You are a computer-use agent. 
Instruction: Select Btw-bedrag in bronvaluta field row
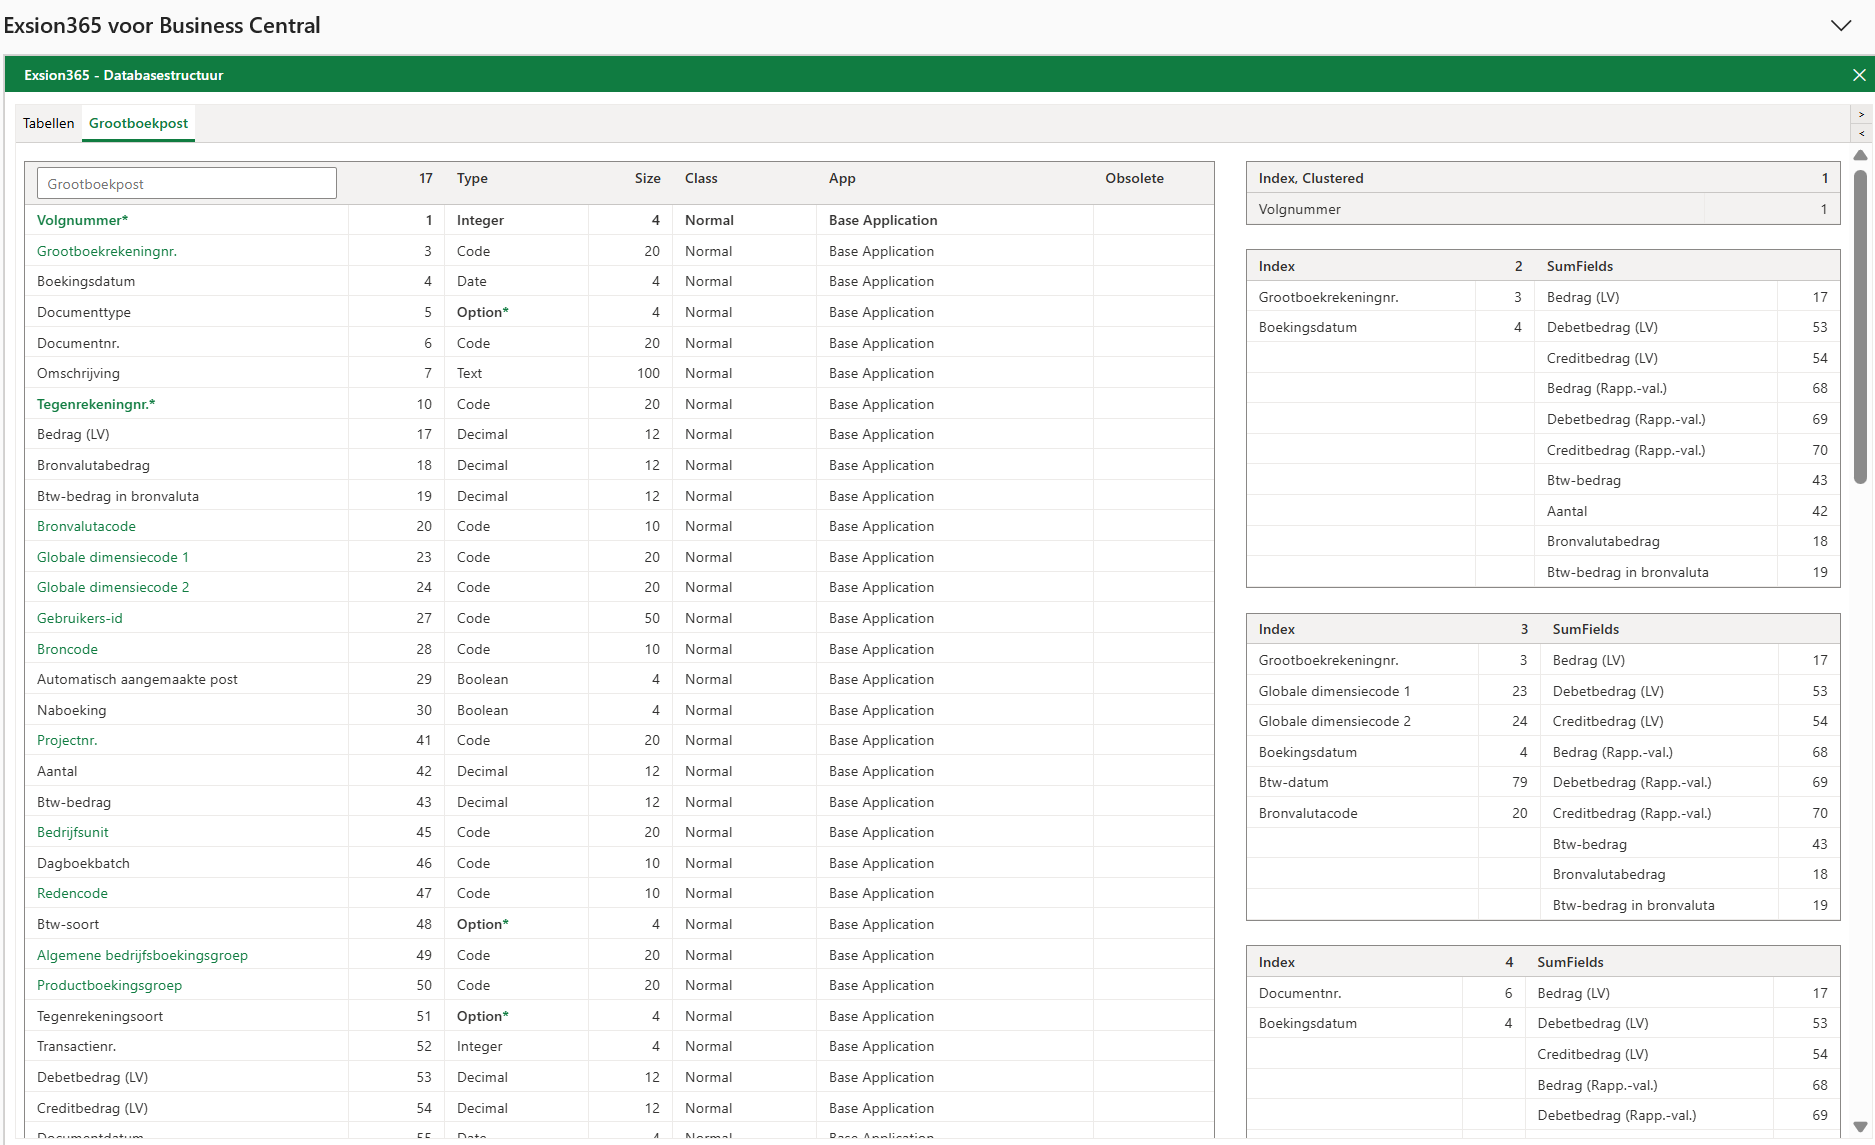[619, 496]
